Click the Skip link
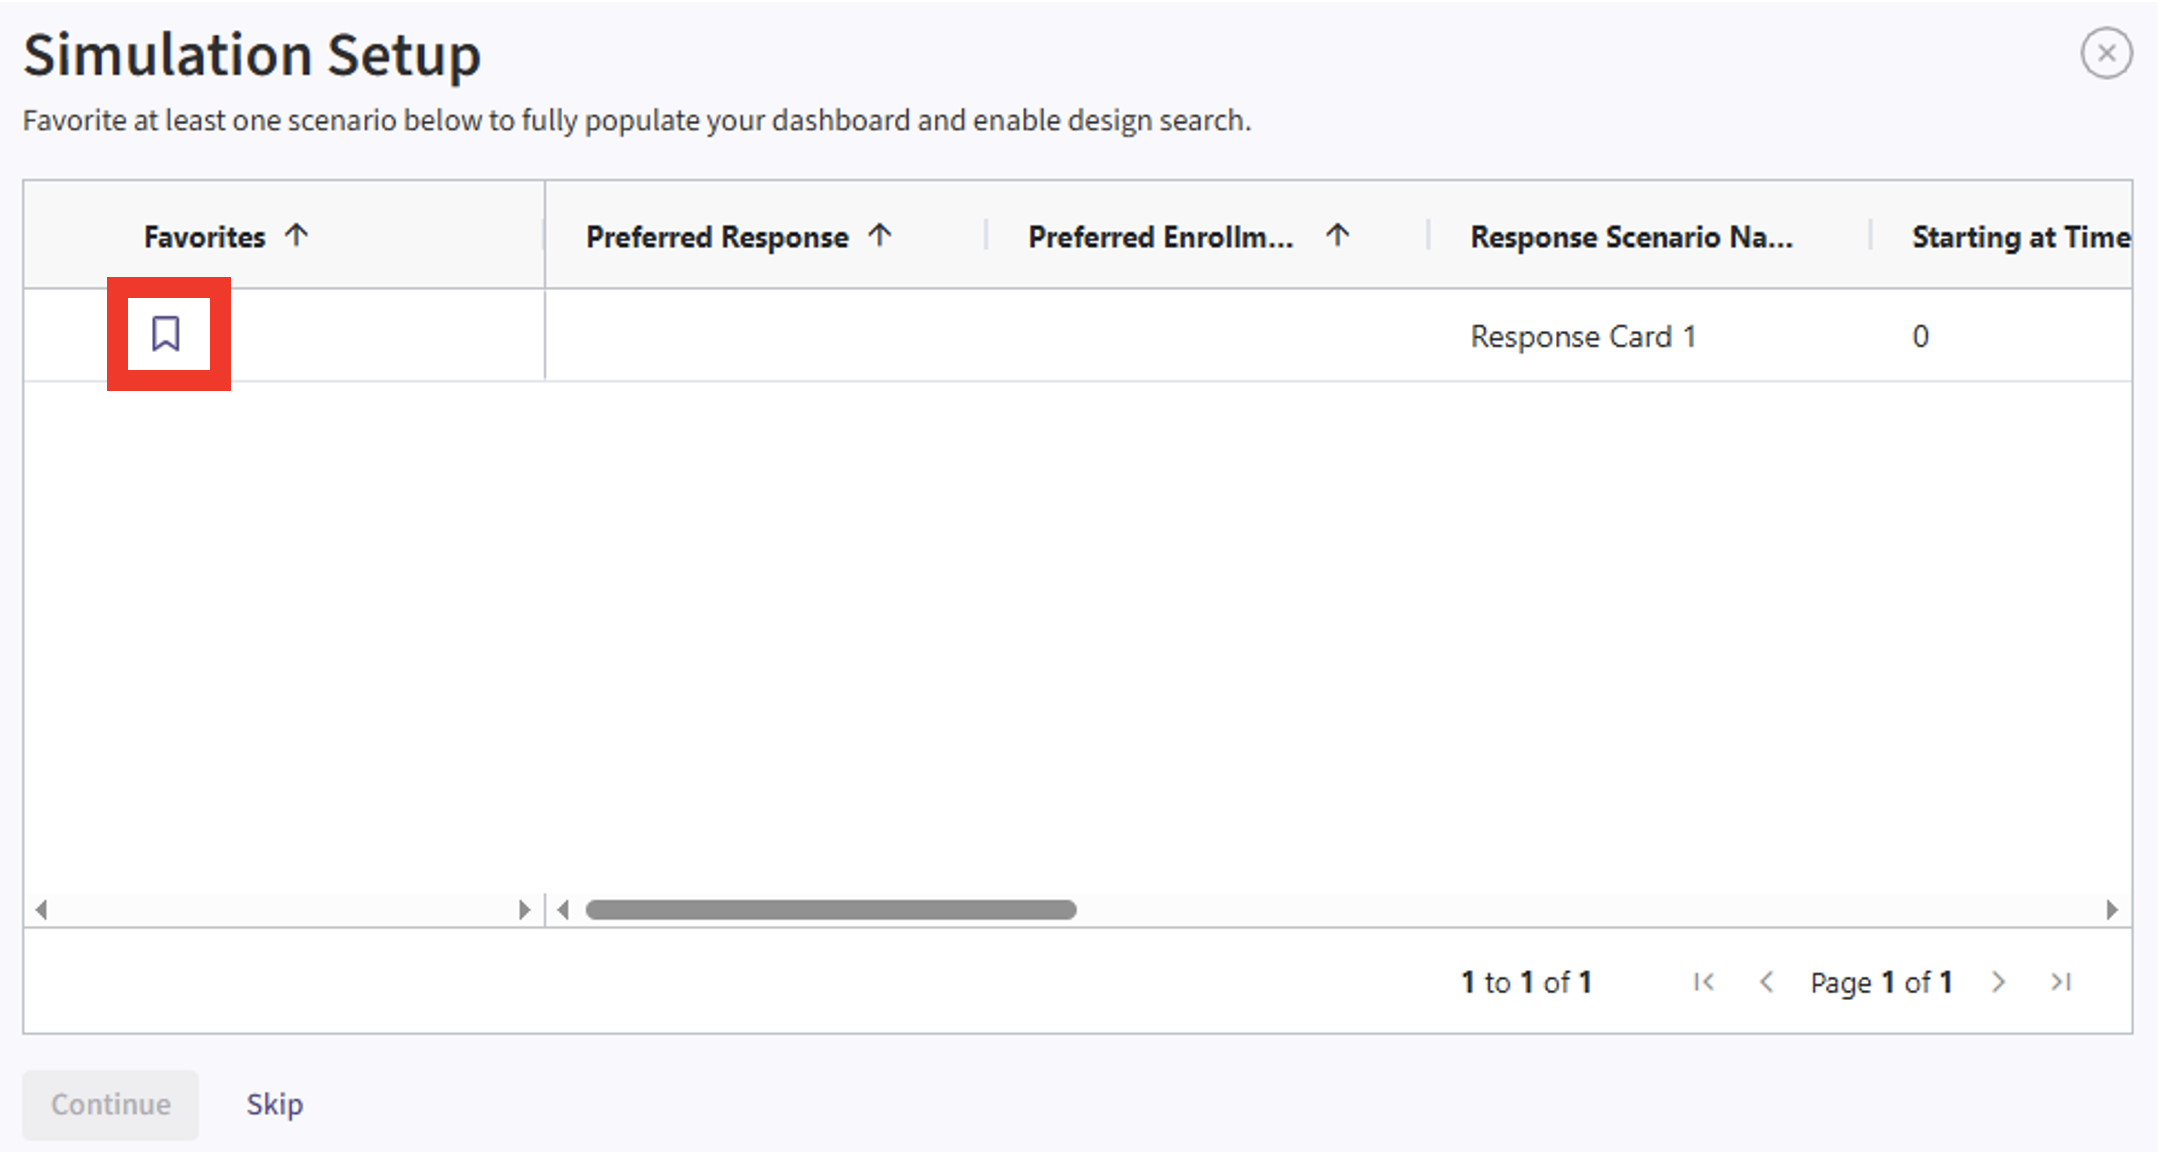The image size is (2160, 1152). tap(274, 1104)
